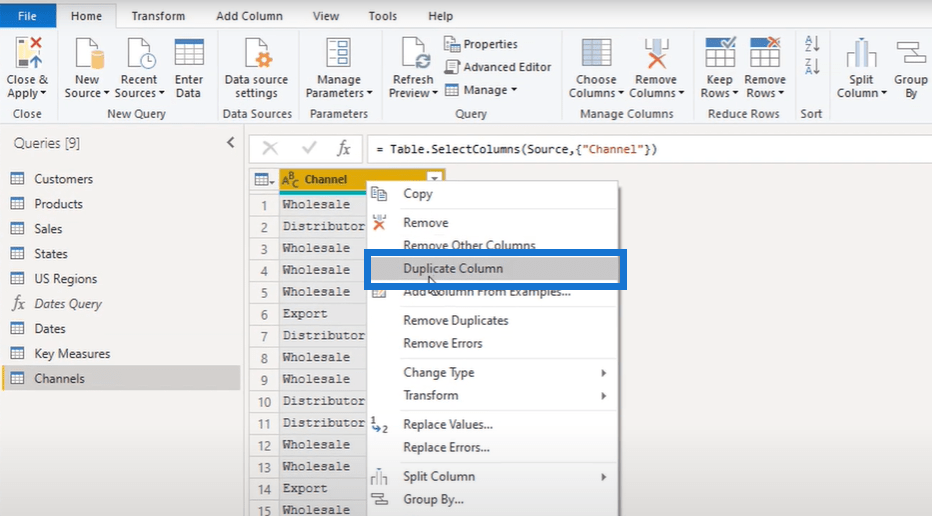Open the Help tab

click(x=440, y=16)
